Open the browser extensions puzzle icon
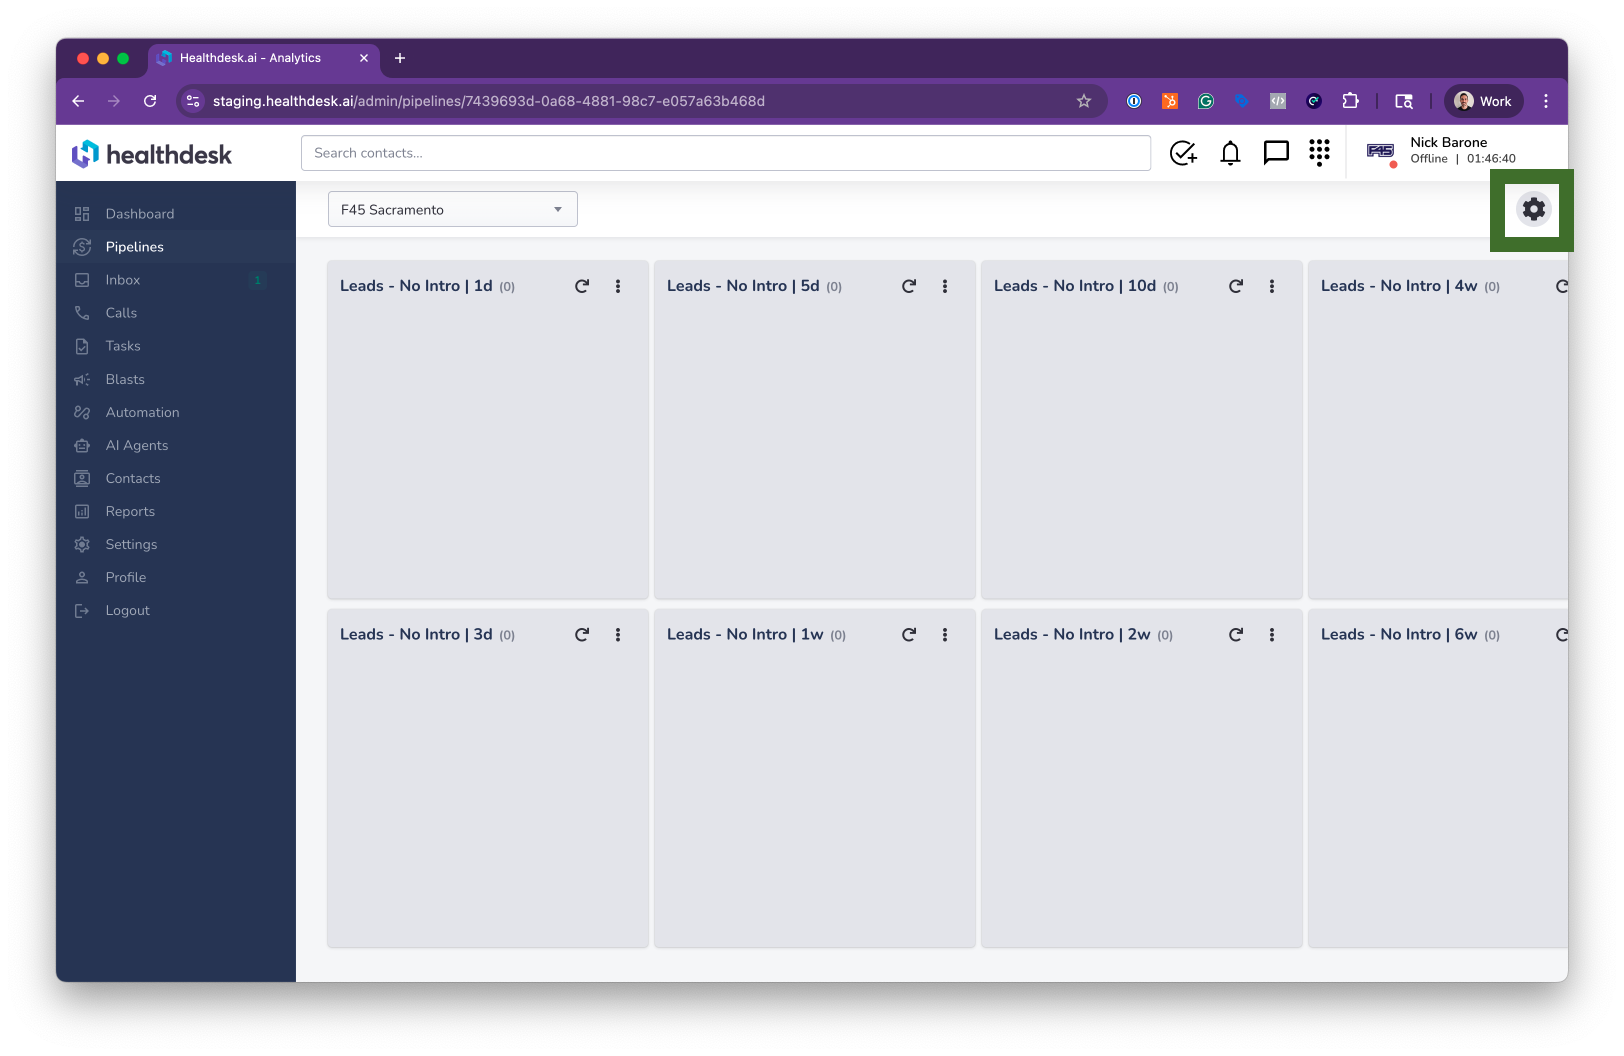 tap(1351, 101)
